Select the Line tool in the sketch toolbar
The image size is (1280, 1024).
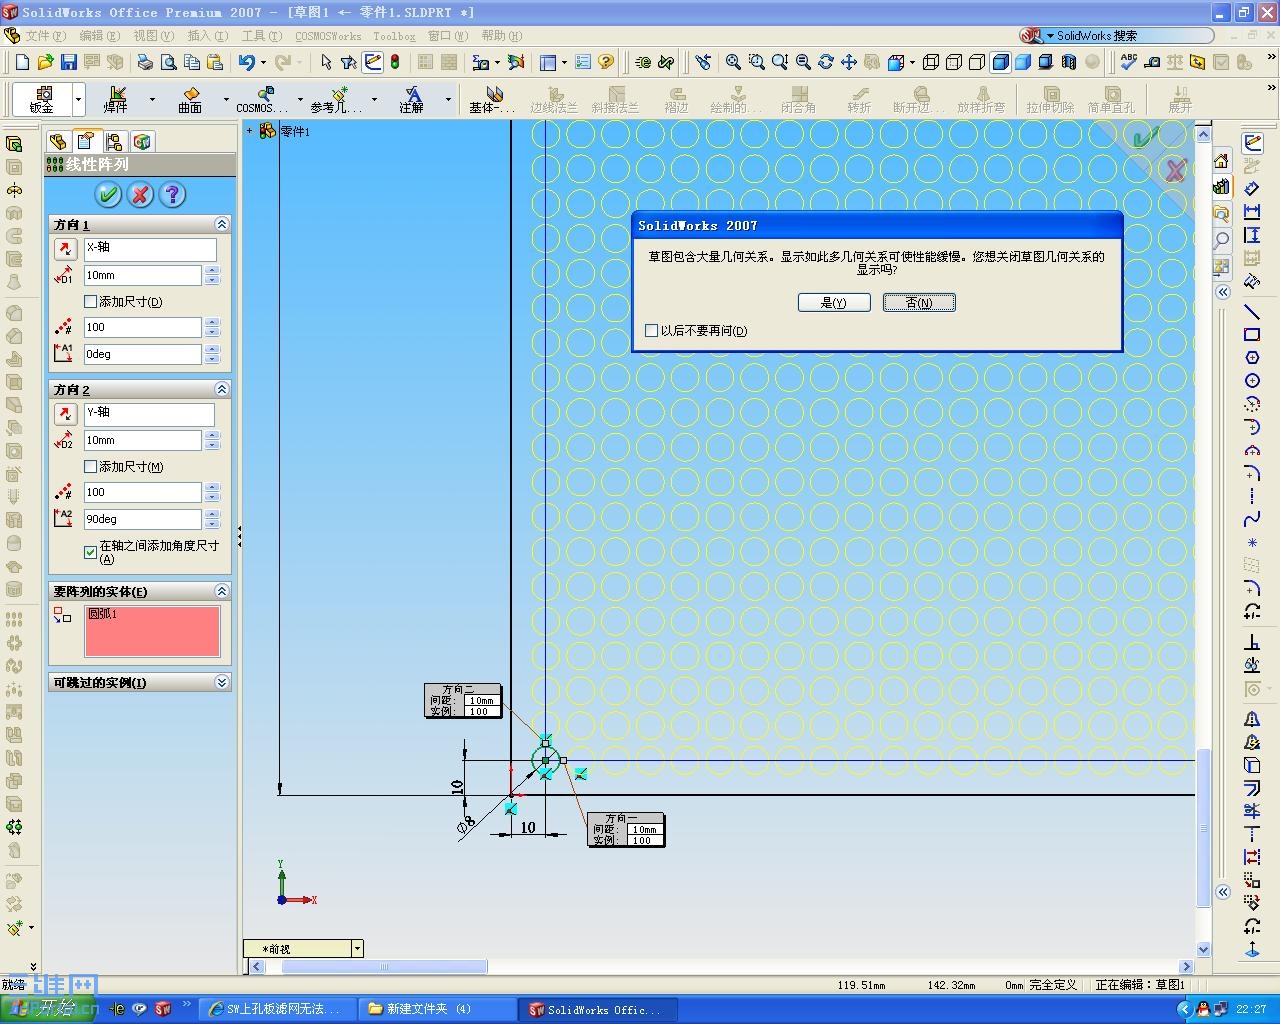(x=1251, y=312)
